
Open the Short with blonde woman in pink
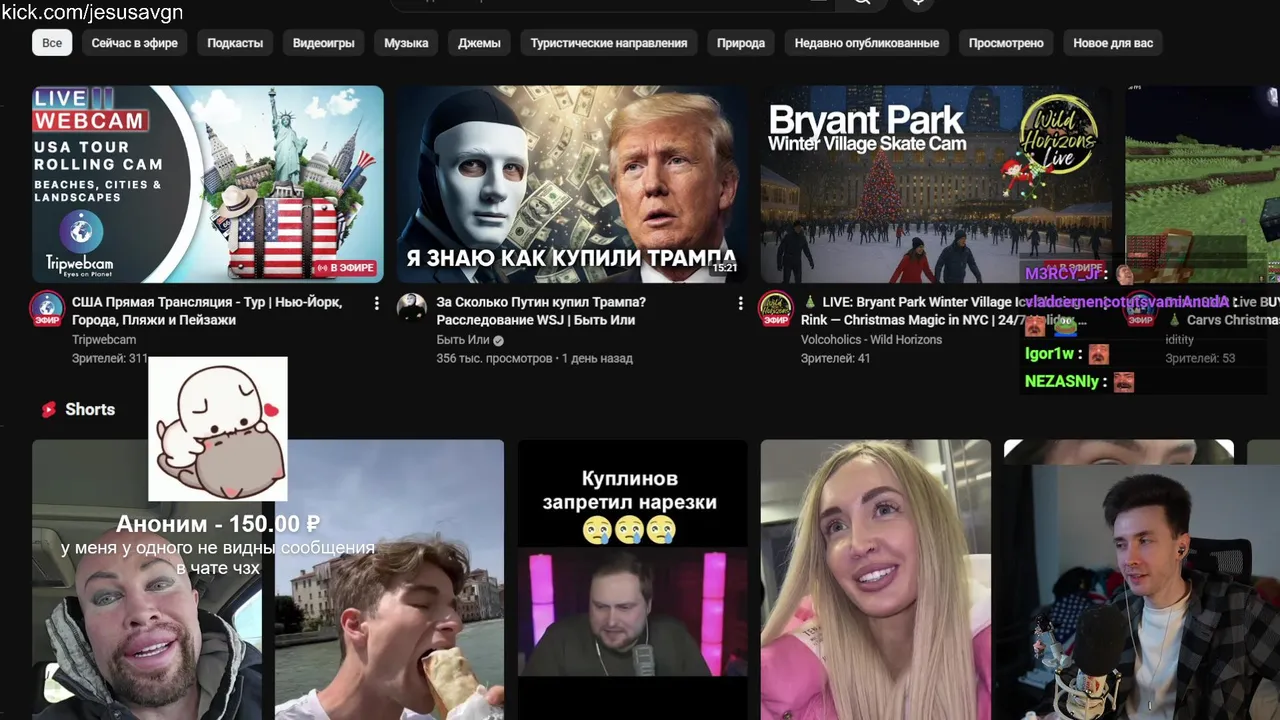tap(875, 580)
